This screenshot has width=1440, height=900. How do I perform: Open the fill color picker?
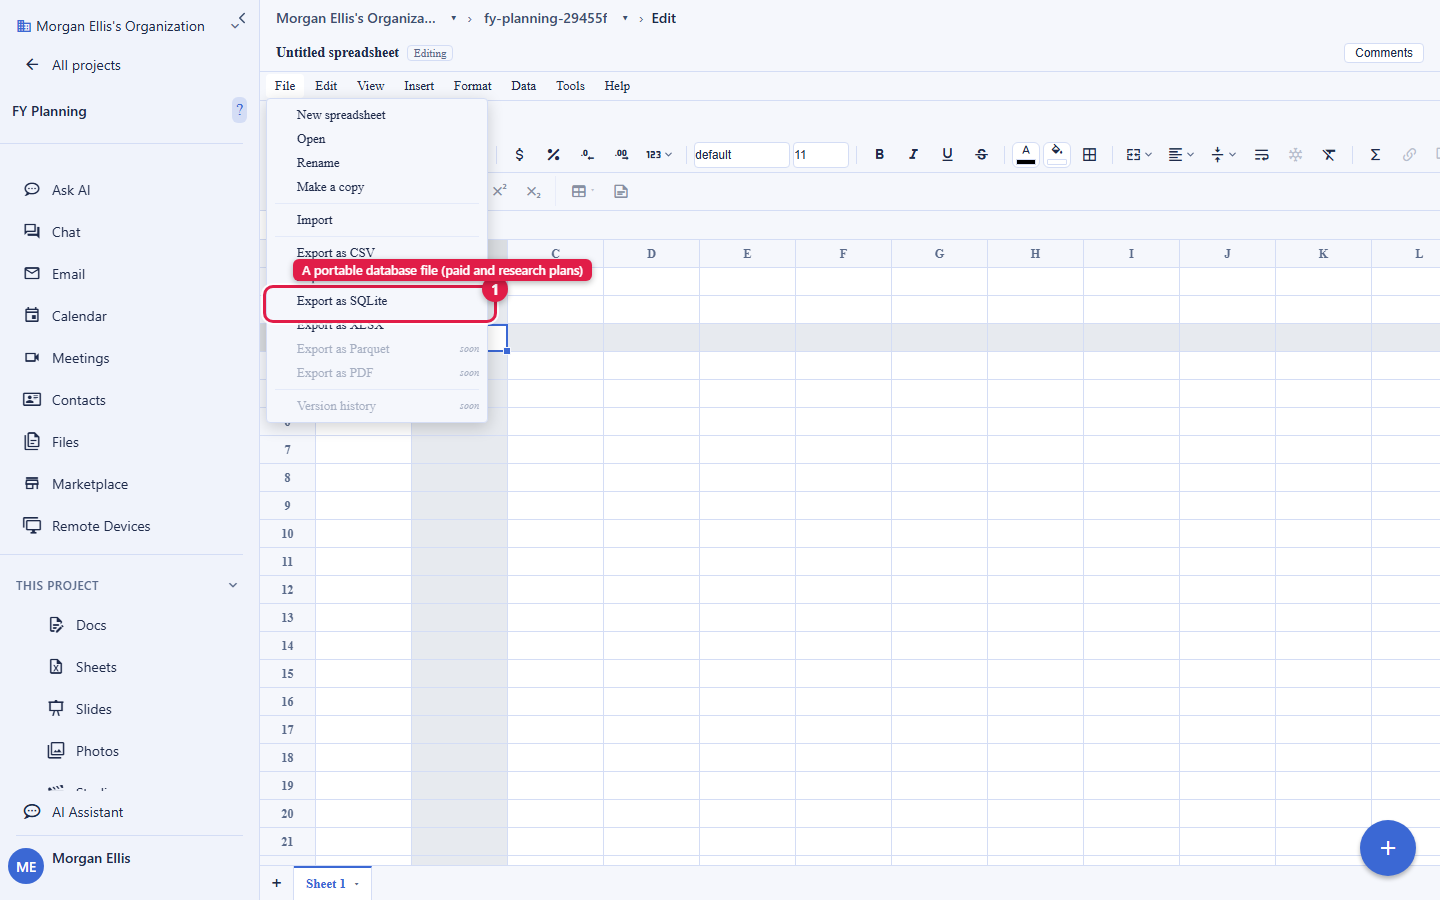coord(1057,155)
